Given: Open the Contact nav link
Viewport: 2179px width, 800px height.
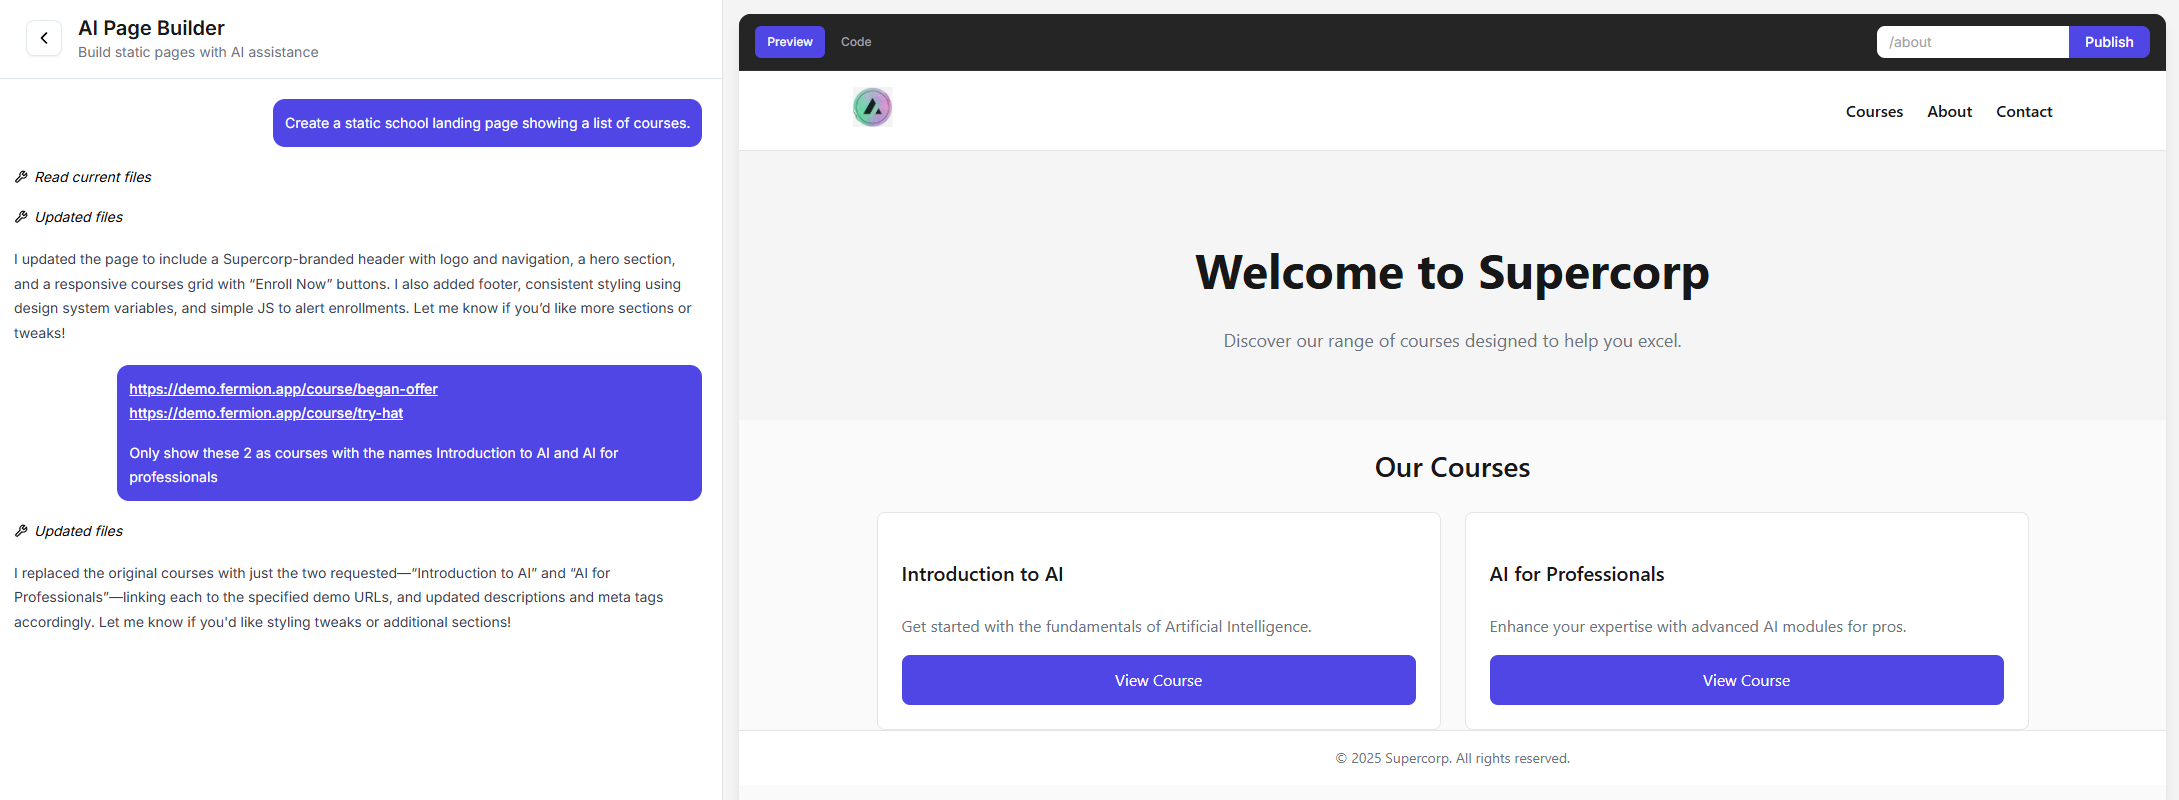Looking at the screenshot, I should pos(2023,112).
